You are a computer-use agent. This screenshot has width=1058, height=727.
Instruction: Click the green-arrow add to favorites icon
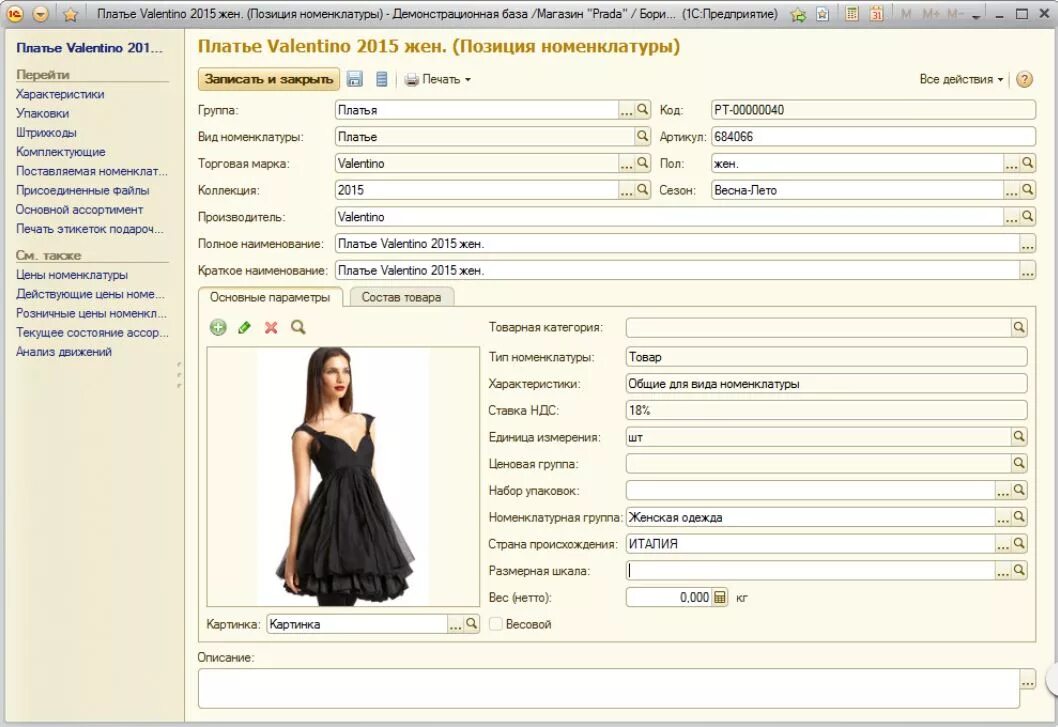click(798, 14)
